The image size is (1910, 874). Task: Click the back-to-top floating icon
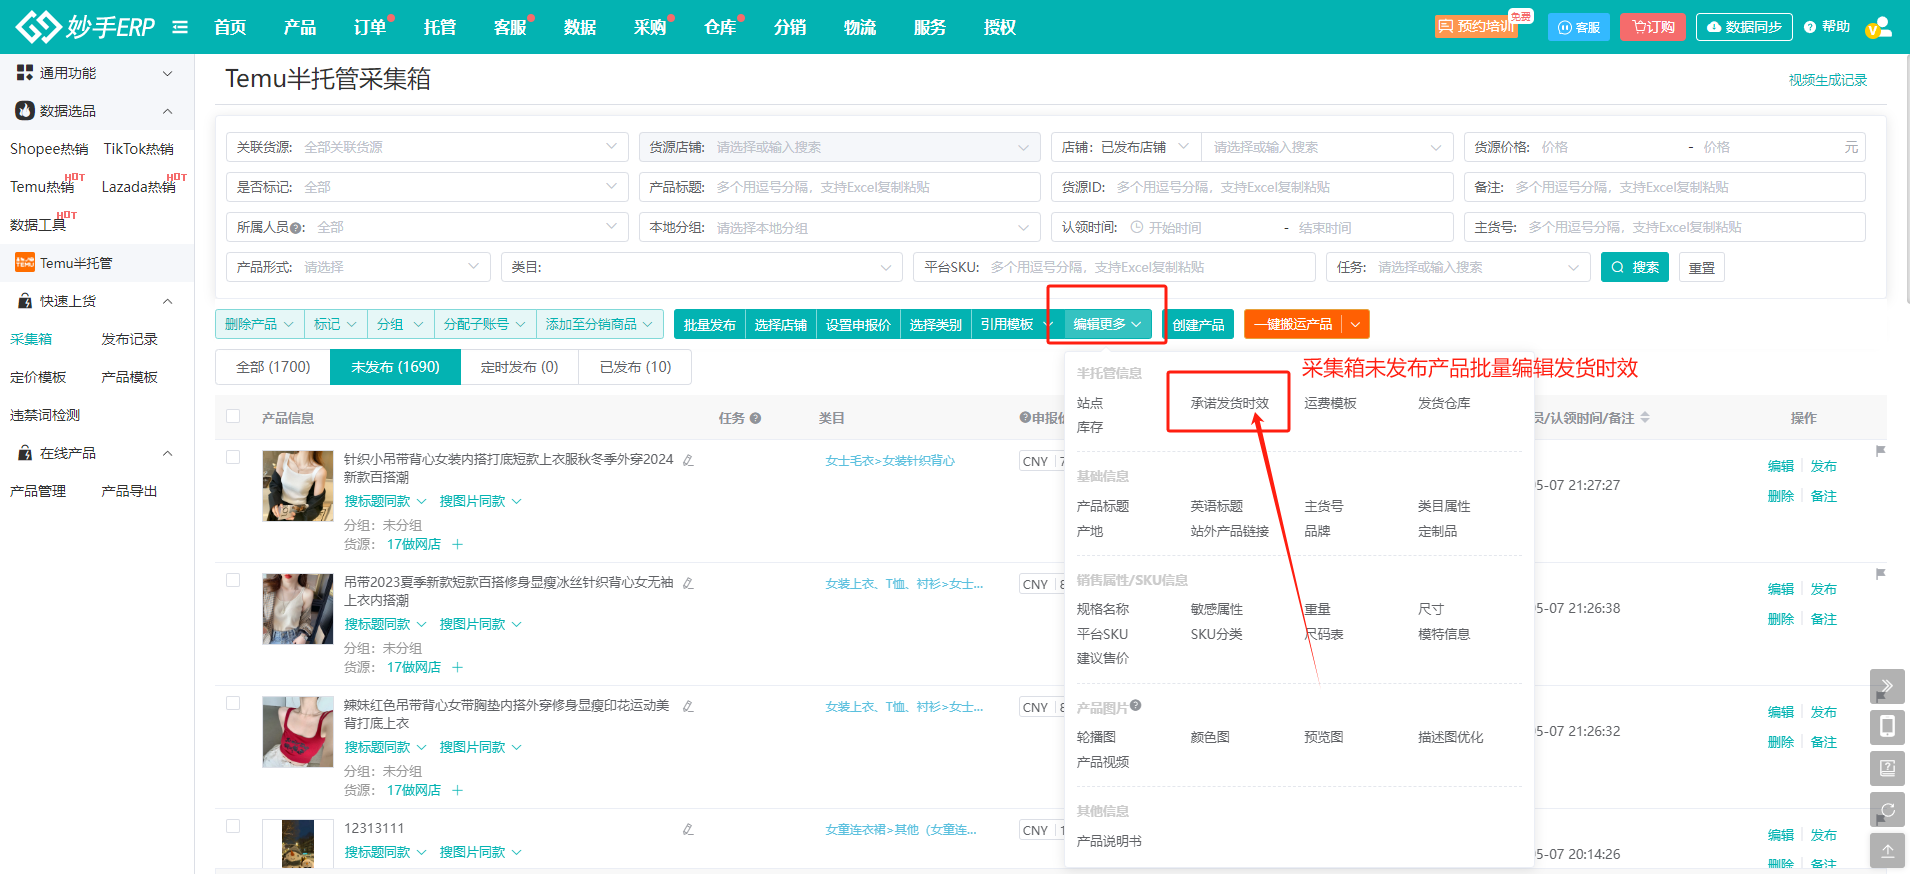(x=1887, y=850)
